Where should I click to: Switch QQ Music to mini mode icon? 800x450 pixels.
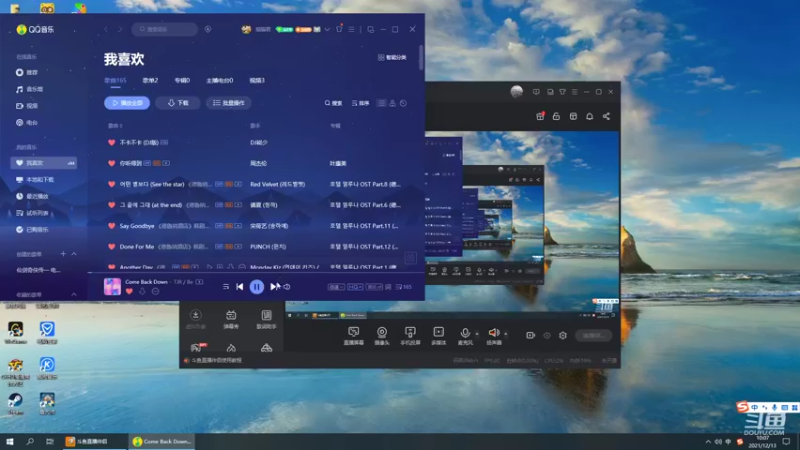(x=370, y=30)
